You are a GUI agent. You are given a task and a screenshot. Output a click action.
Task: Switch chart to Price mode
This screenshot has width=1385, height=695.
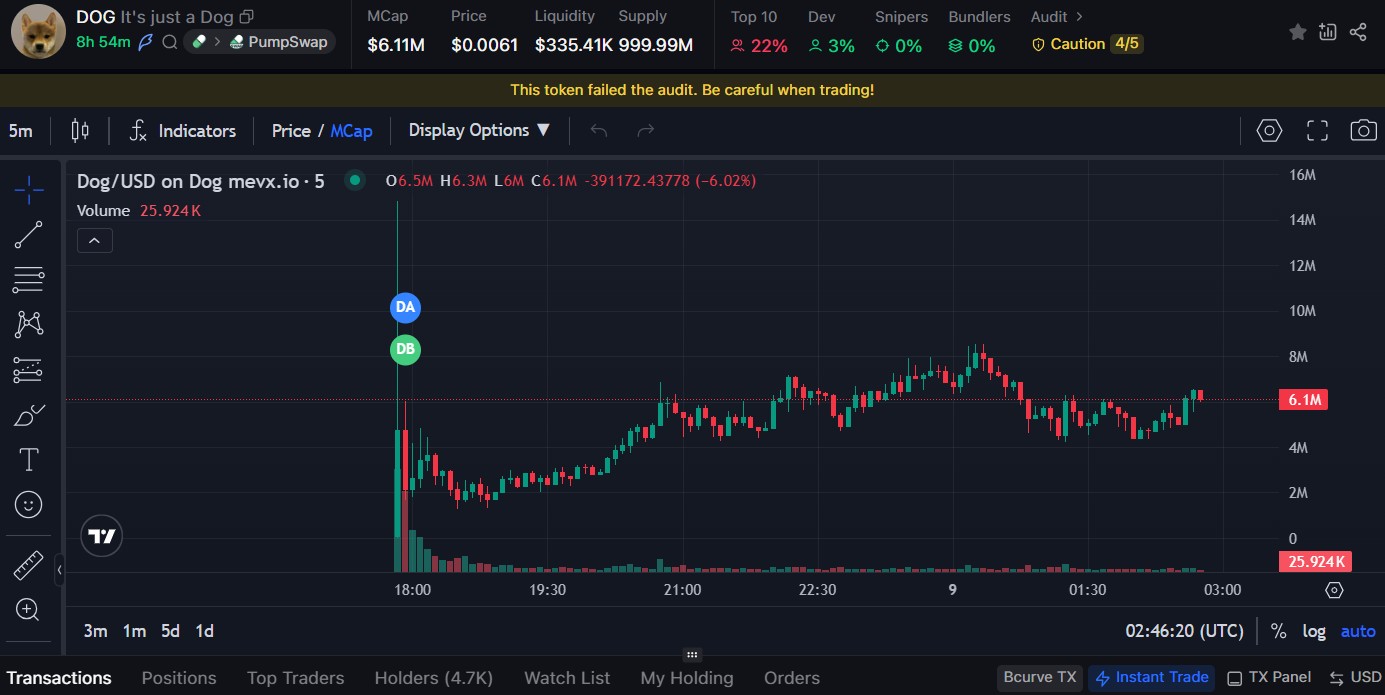pyautogui.click(x=291, y=131)
